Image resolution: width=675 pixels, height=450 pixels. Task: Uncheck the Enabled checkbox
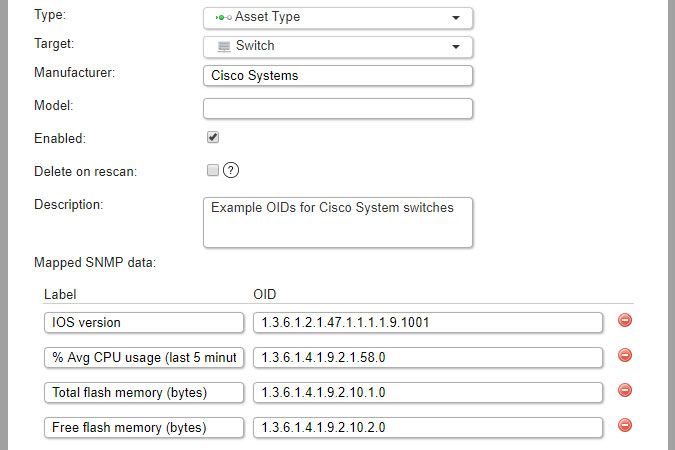click(213, 137)
